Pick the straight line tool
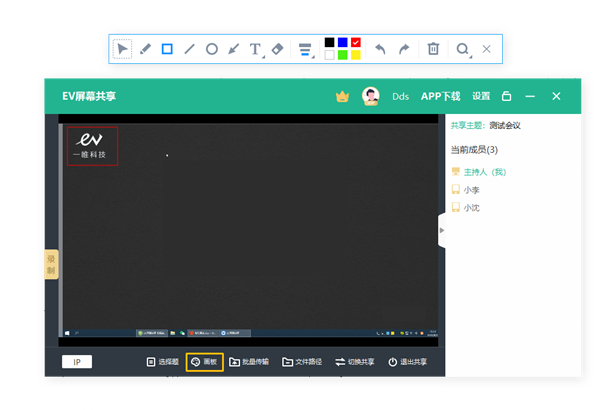 point(189,49)
